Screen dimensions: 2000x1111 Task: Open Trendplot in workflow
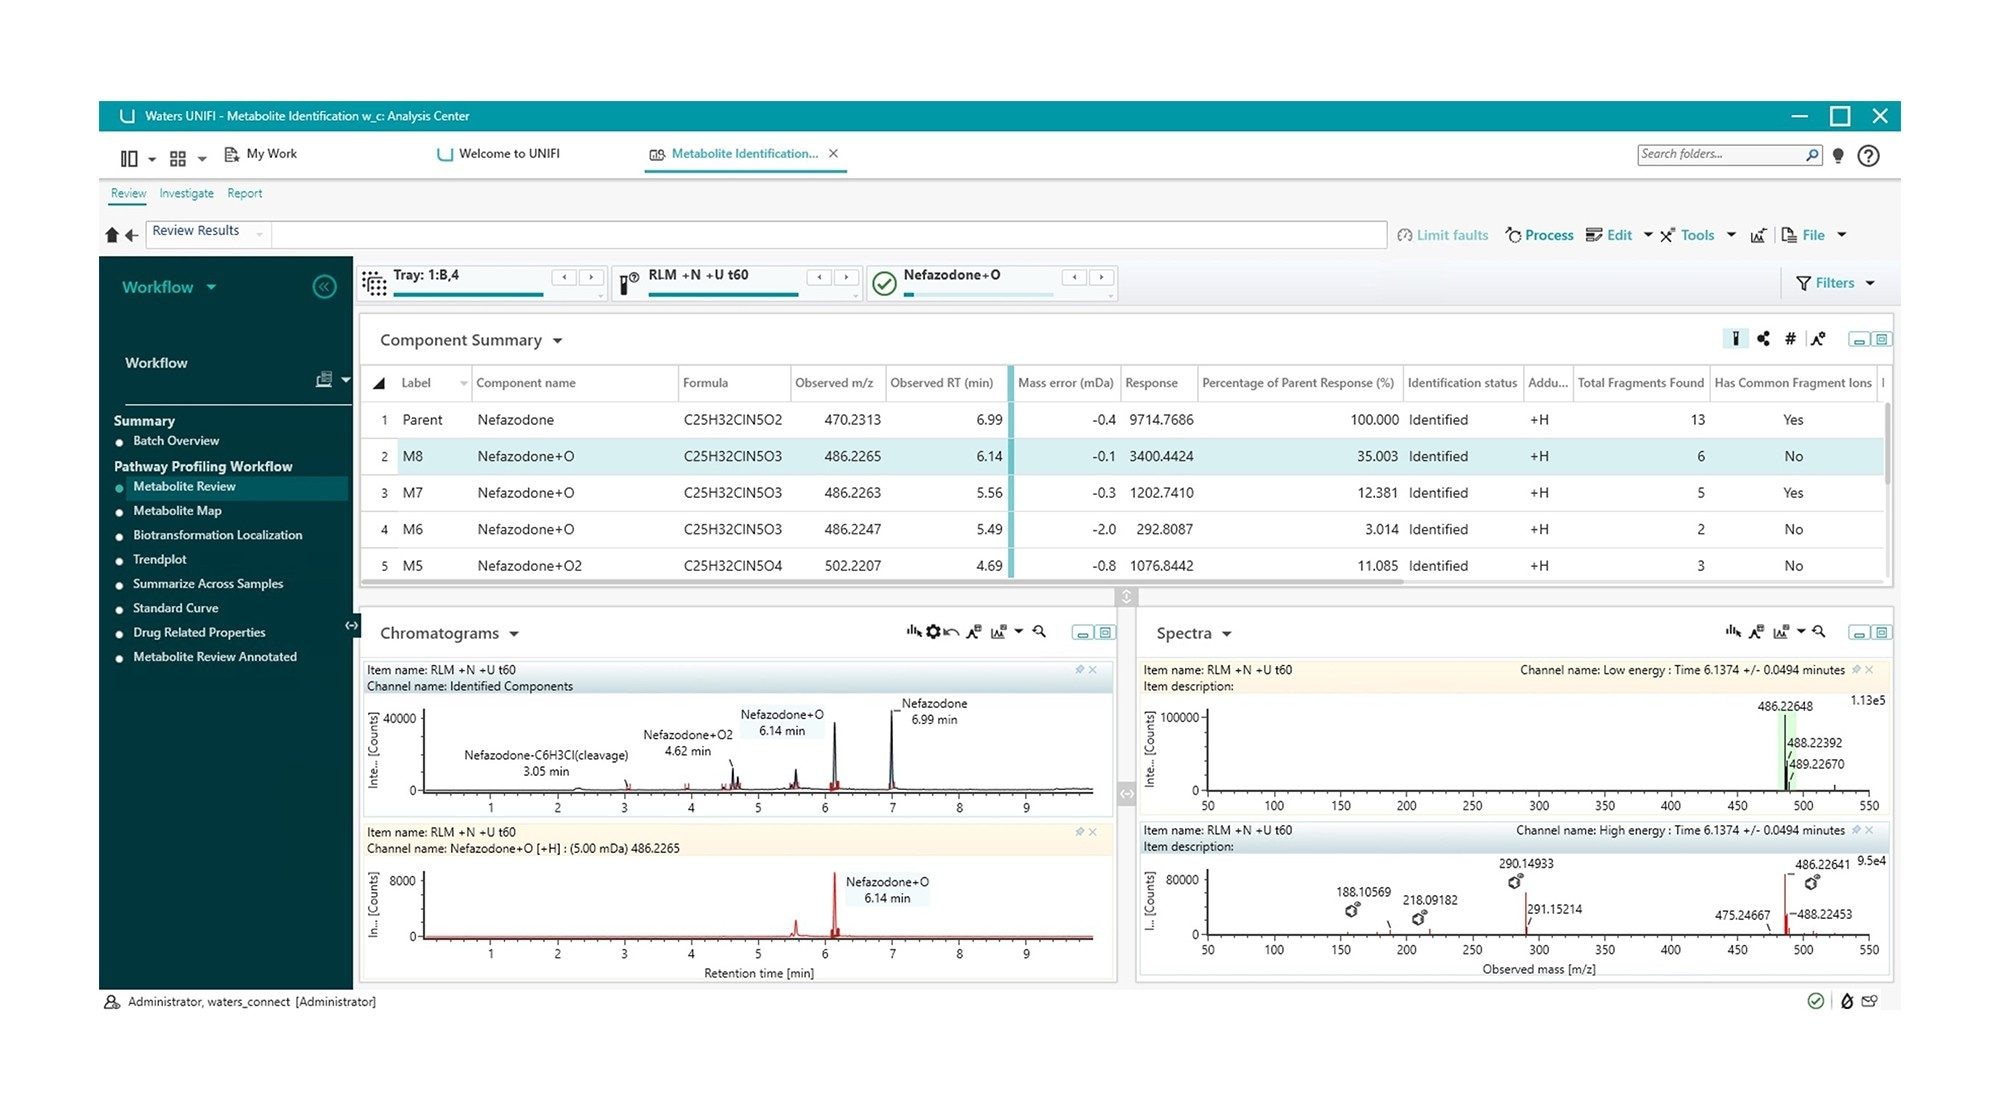pos(159,559)
